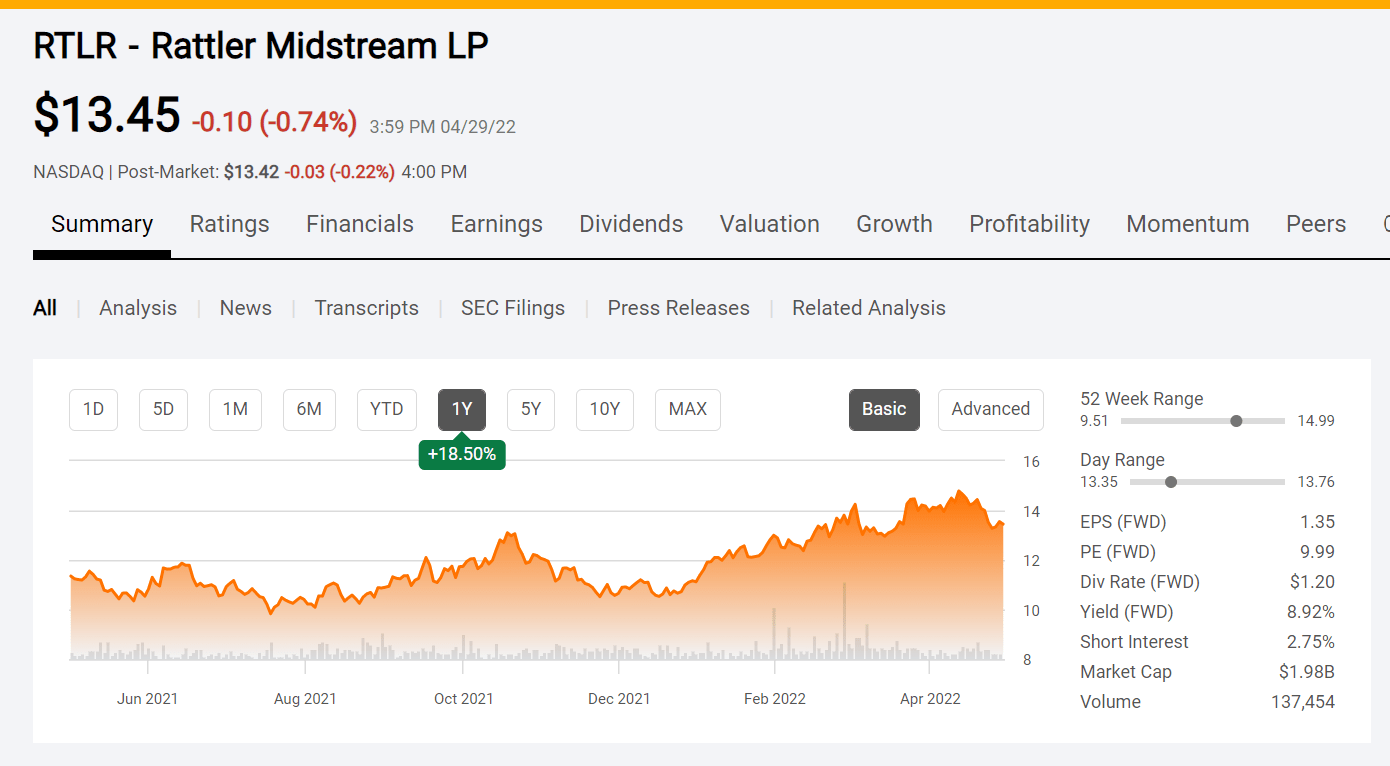Click the day range high 13.76

[1316, 482]
